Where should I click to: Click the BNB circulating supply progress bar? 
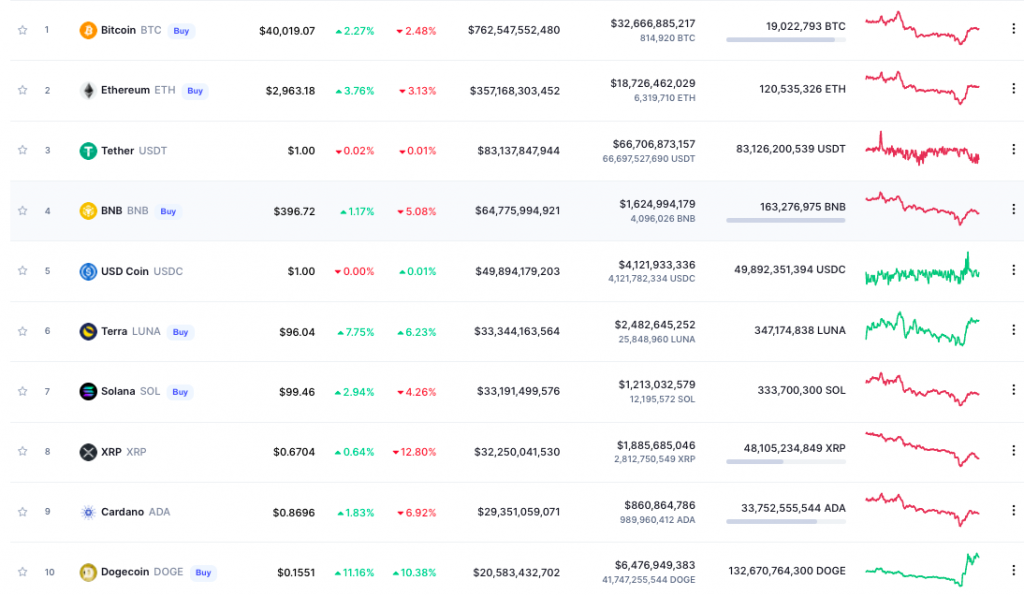786,220
